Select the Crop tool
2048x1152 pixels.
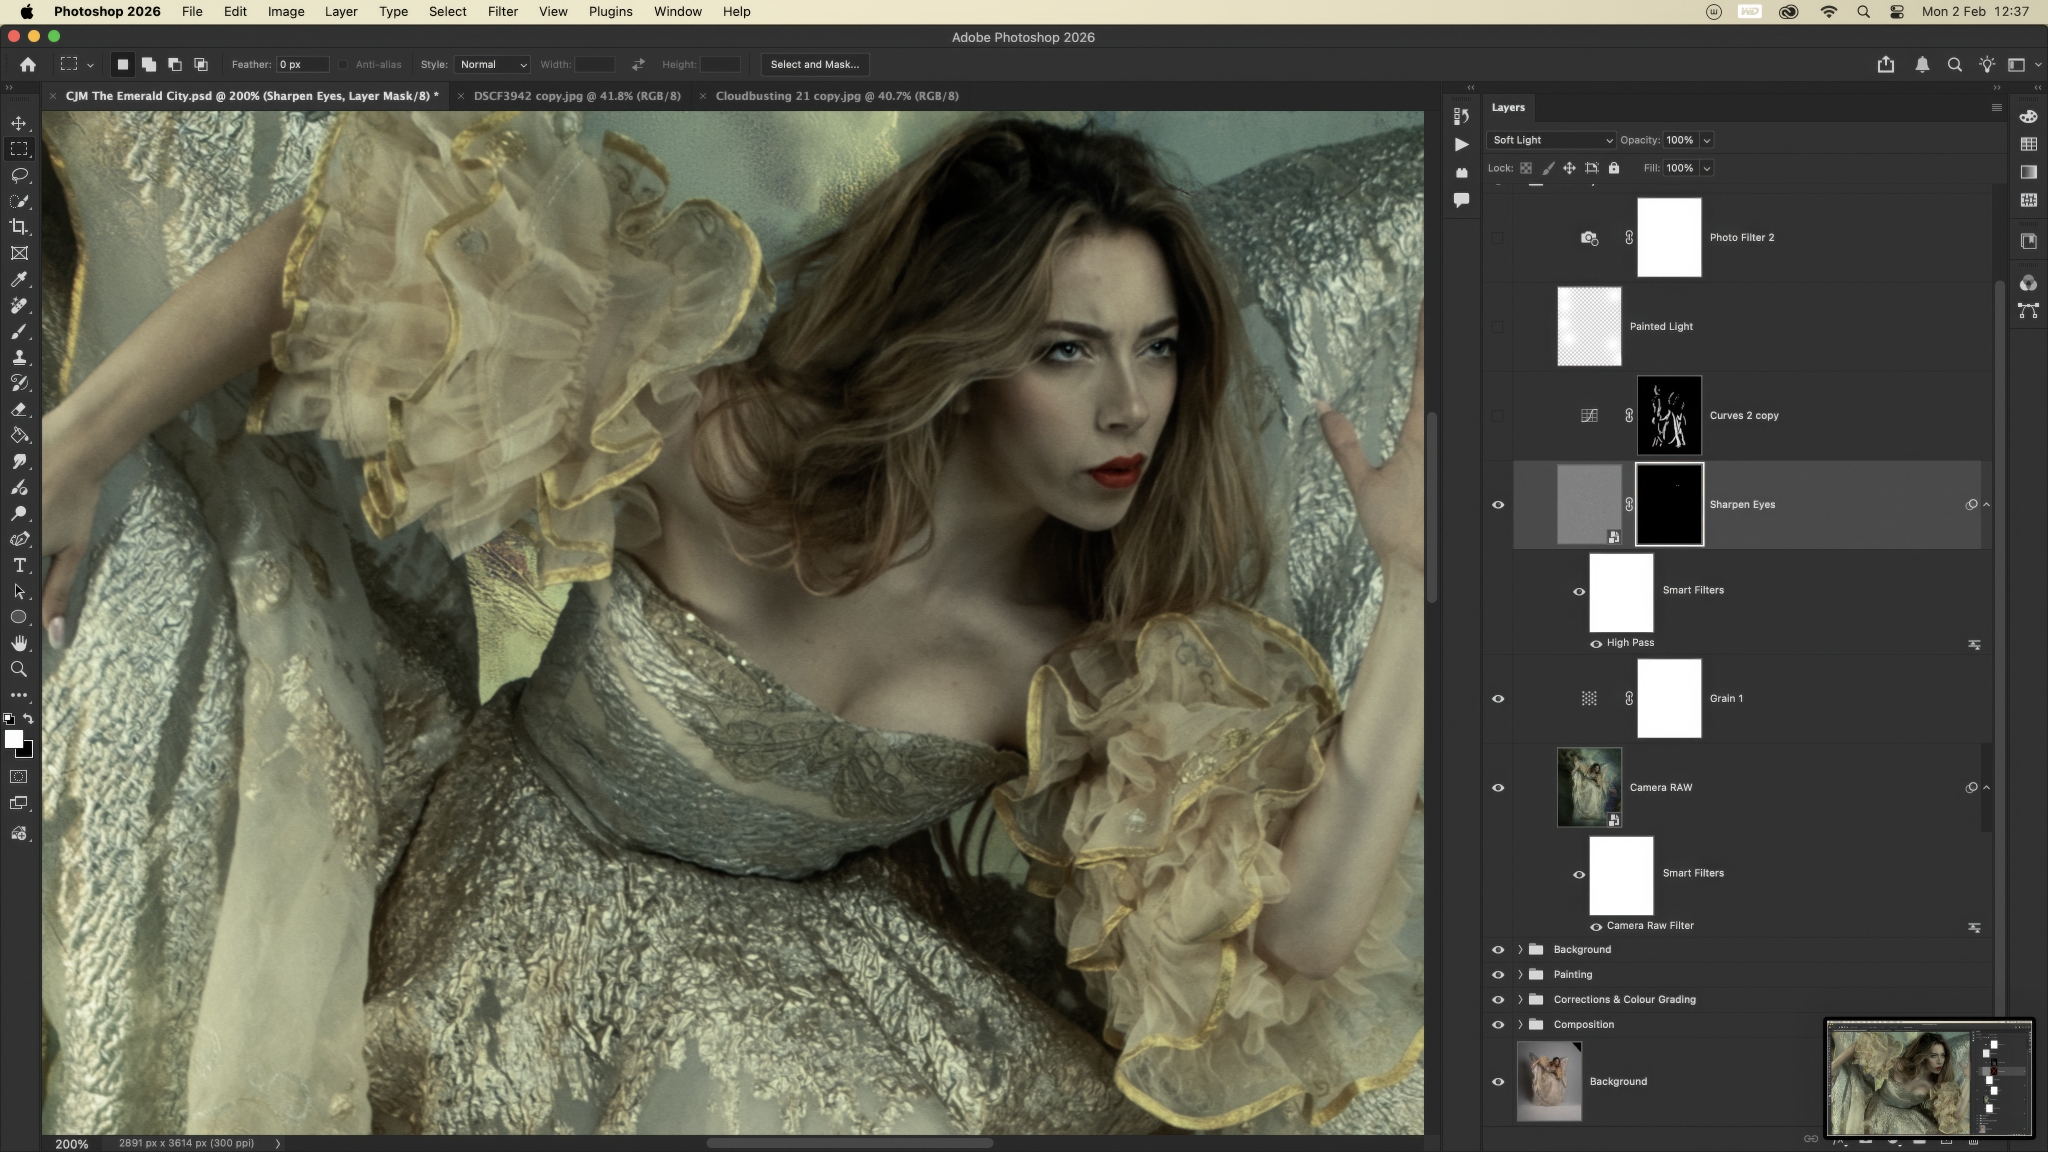pos(19,227)
